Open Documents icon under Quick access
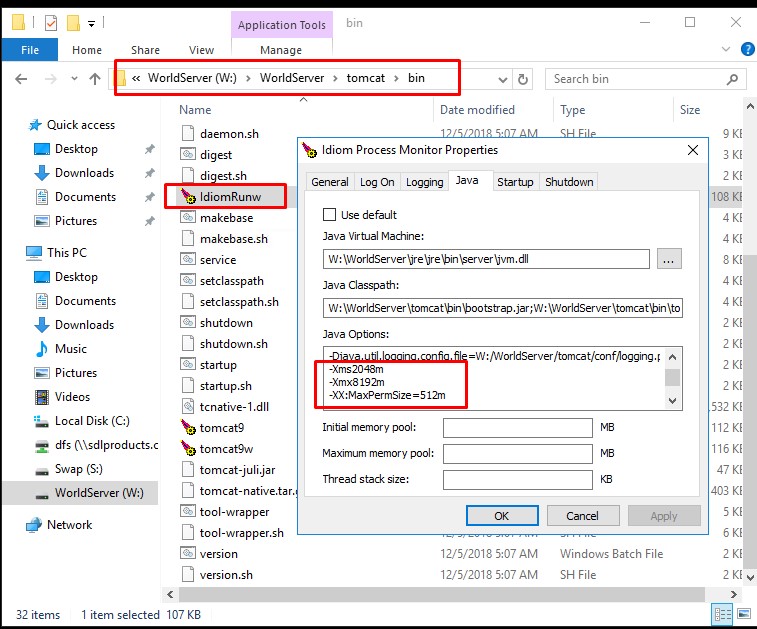This screenshot has height=629, width=757. (42, 196)
